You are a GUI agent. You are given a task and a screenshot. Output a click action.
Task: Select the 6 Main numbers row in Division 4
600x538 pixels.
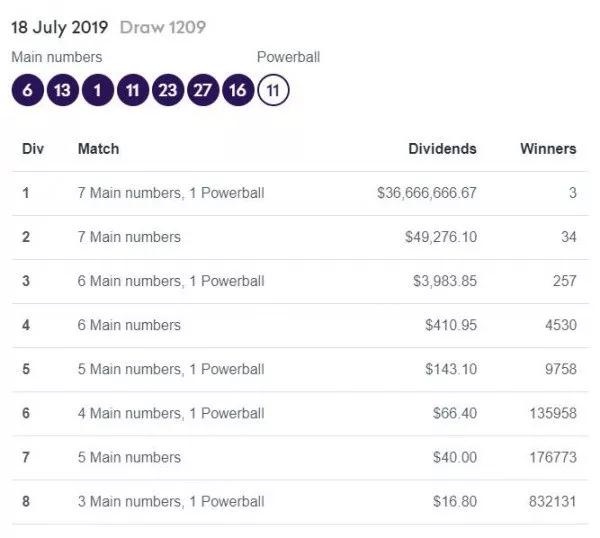pyautogui.click(x=129, y=325)
